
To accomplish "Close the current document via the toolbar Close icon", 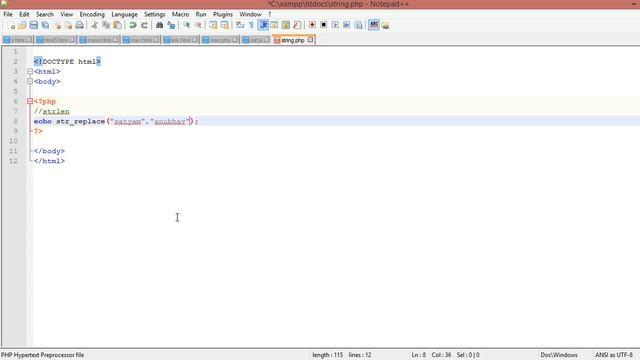I will (x=57, y=25).
